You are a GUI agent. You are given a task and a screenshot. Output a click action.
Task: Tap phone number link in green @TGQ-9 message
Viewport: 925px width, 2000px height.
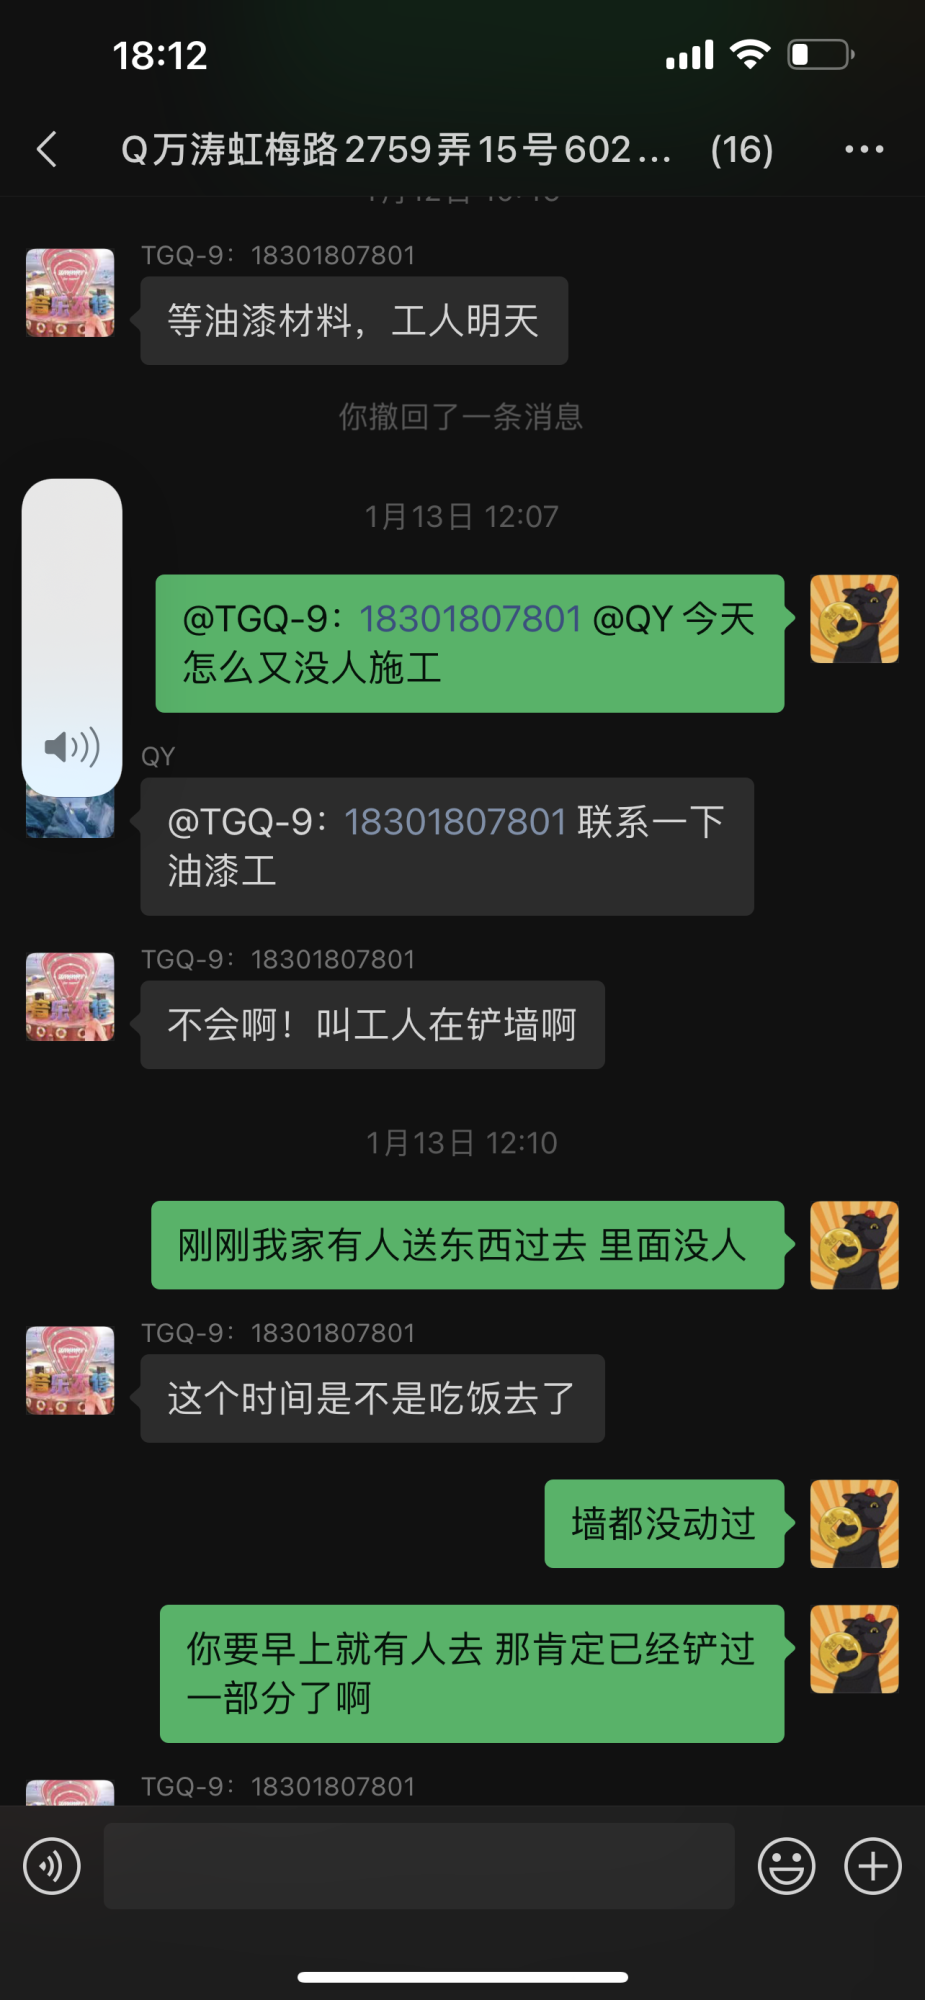[x=470, y=619]
